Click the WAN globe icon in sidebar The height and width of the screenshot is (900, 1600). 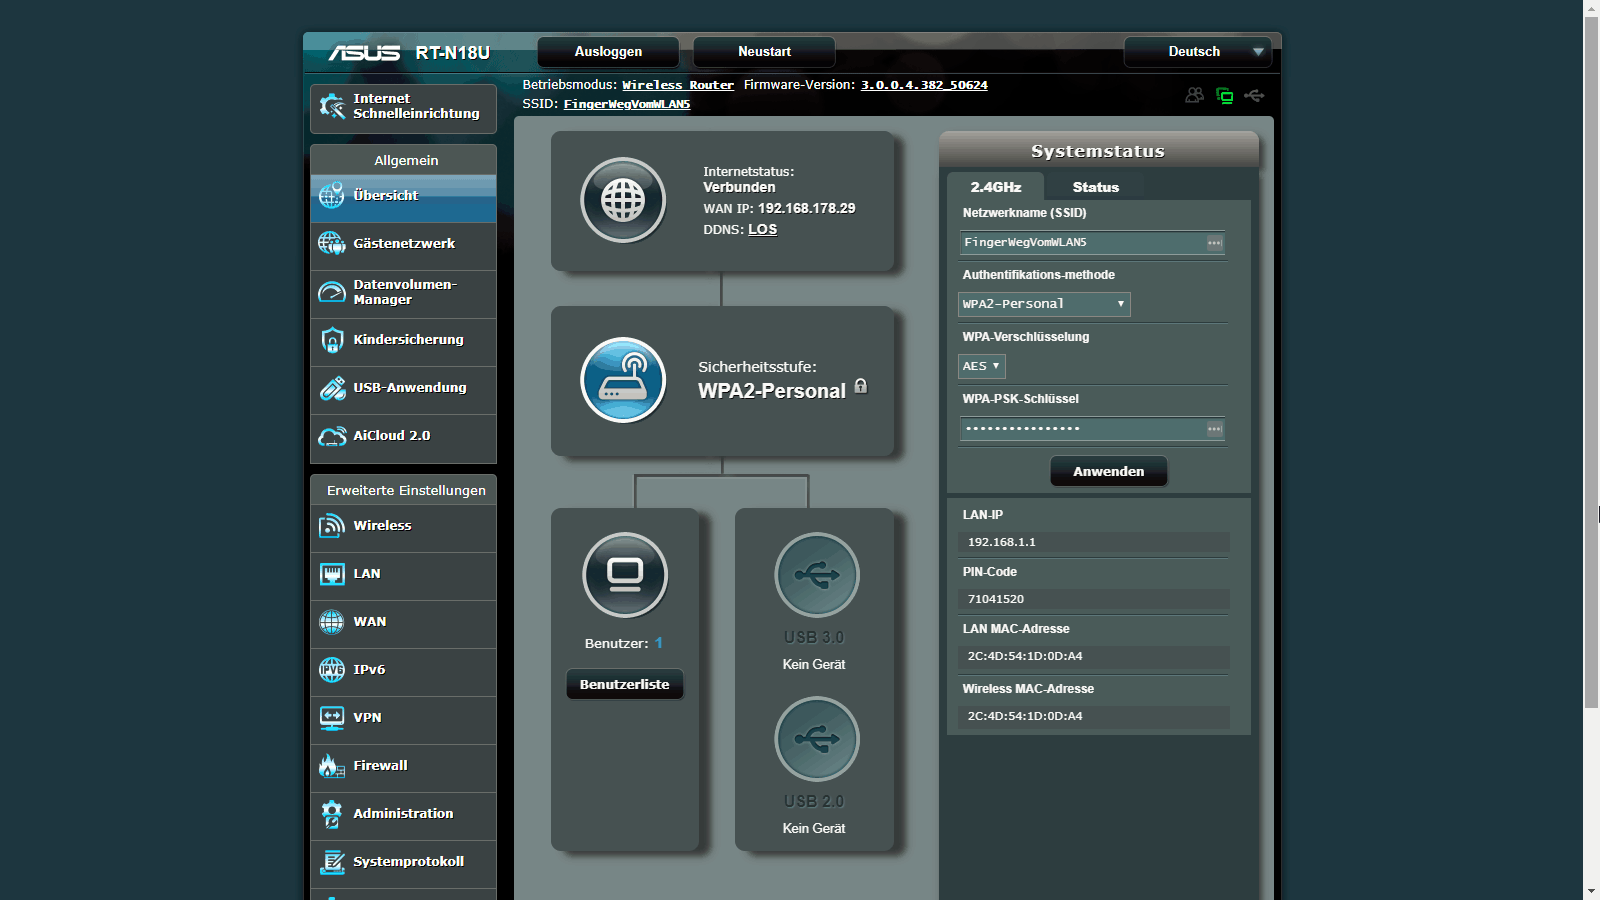click(x=332, y=622)
